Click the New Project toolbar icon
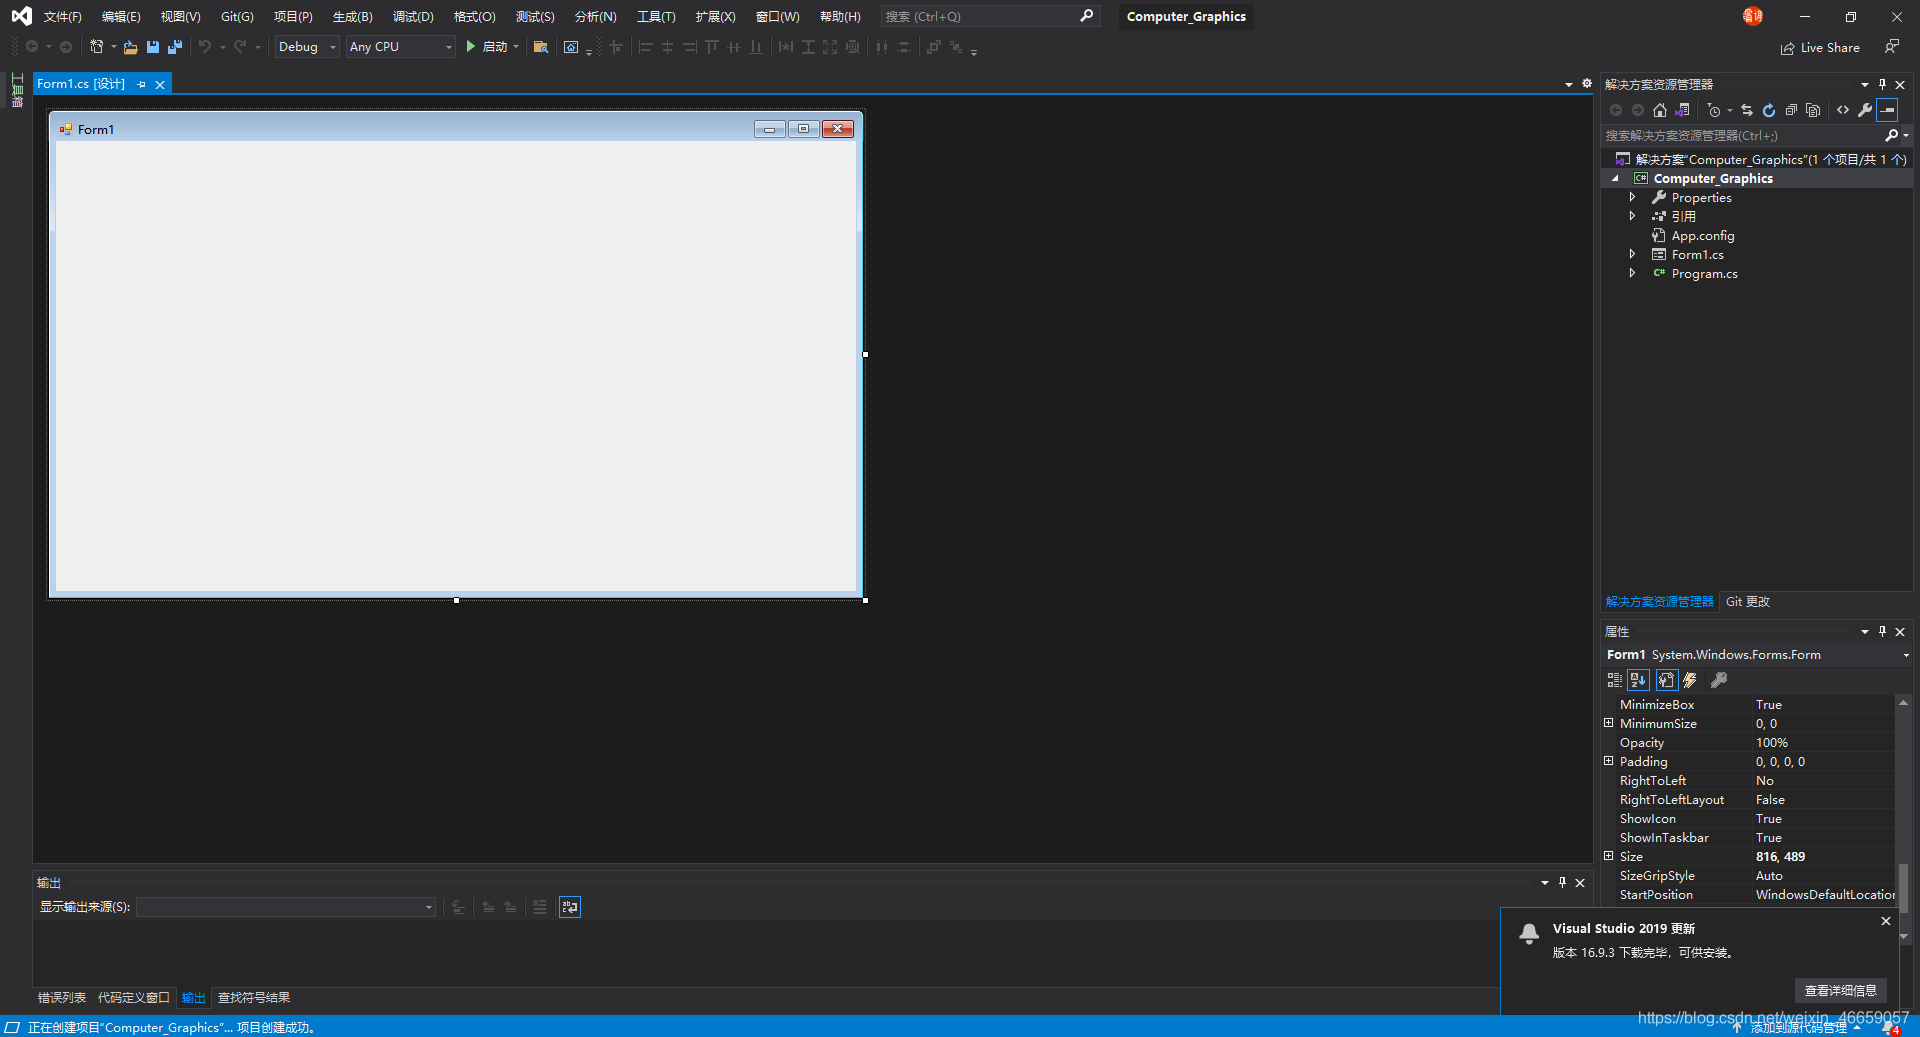The height and width of the screenshot is (1037, 1920). pos(97,47)
